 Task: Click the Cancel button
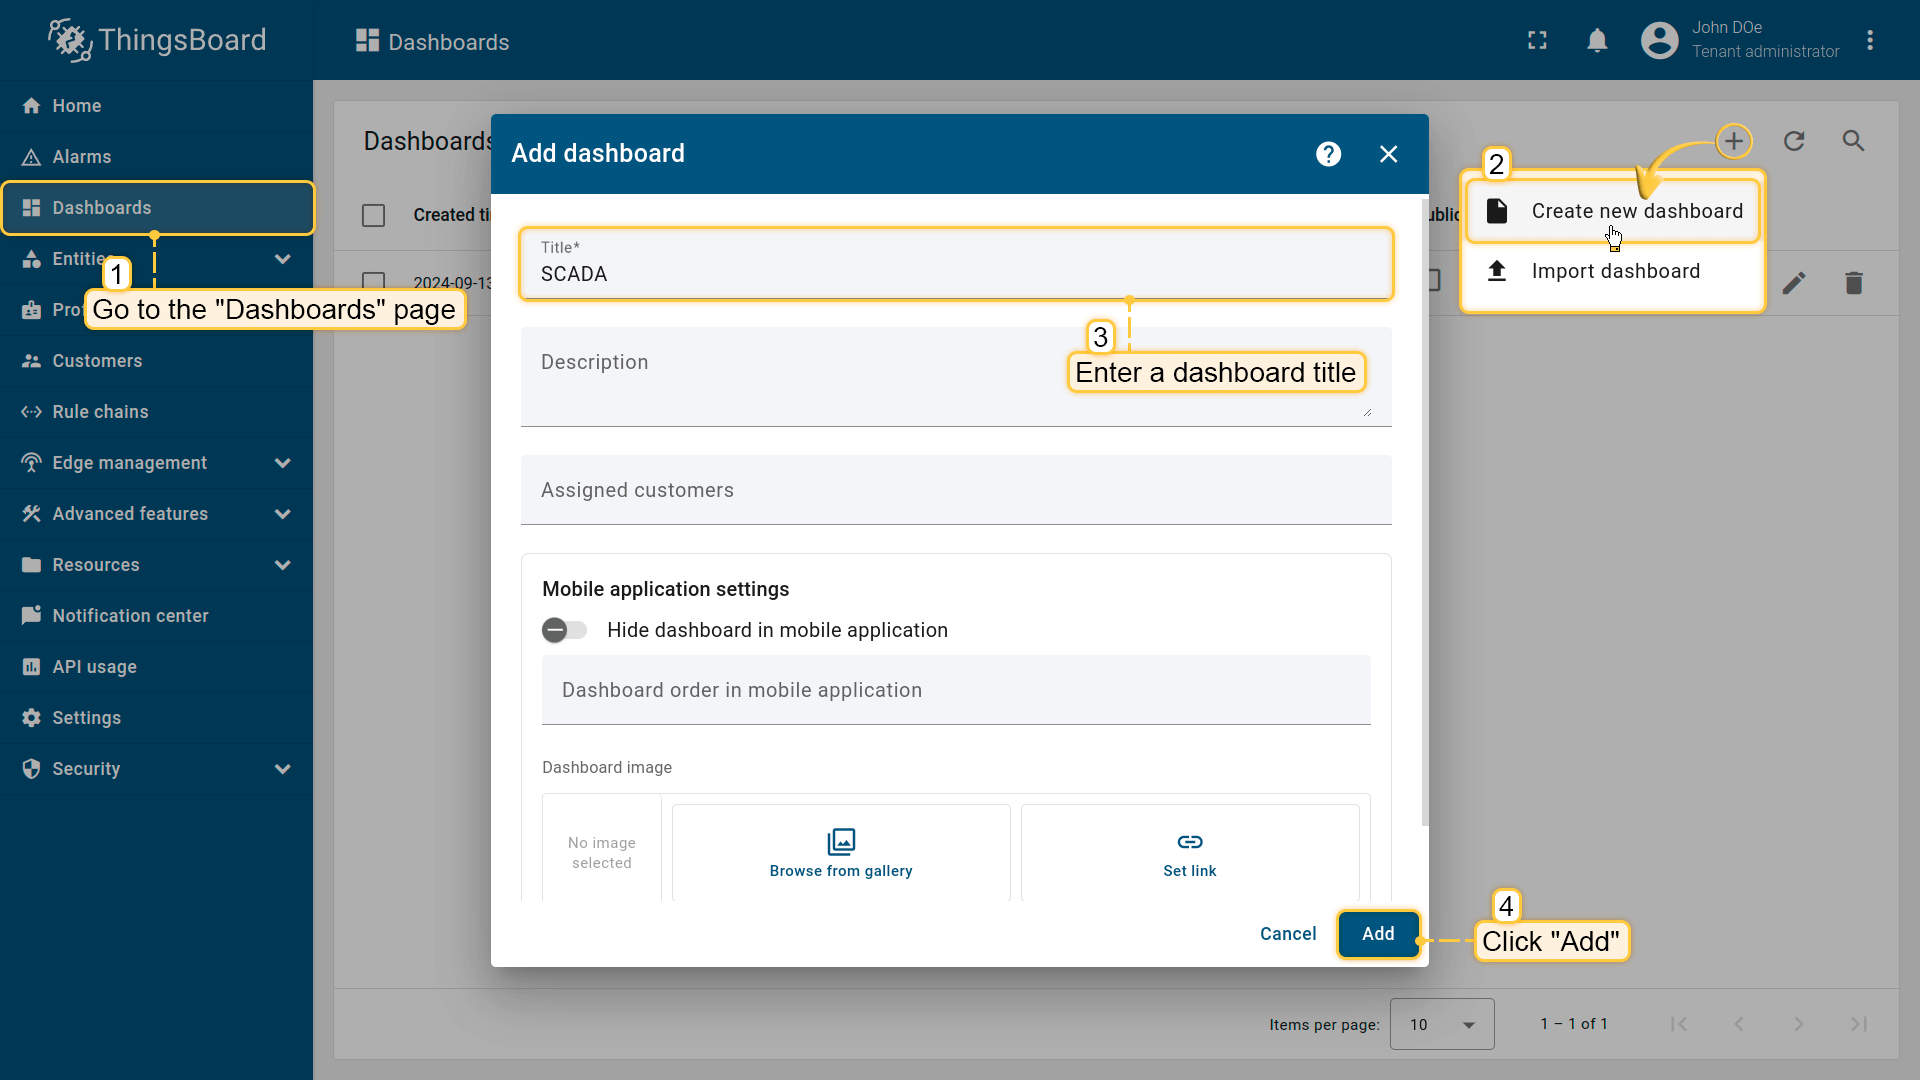[x=1287, y=934]
